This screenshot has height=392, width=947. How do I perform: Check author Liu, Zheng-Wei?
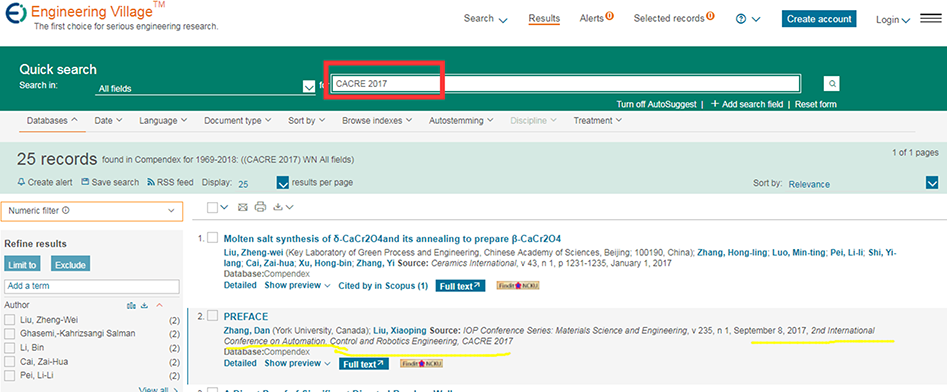point(10,320)
